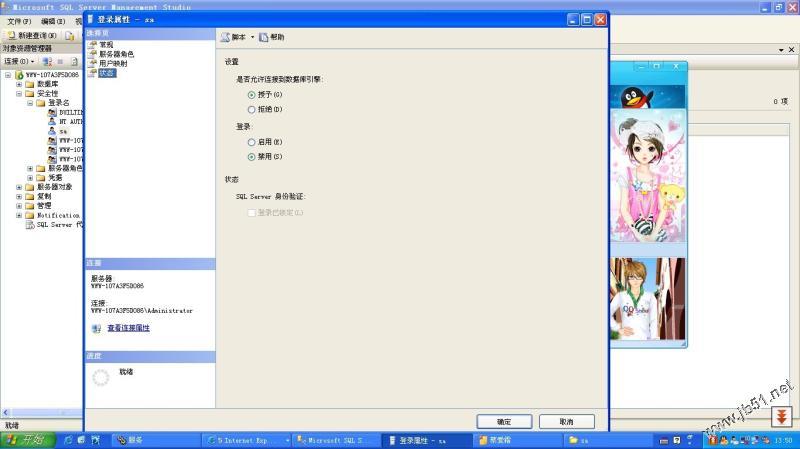800x449 pixels.
Task: Click the refresh page icon in Object Explorer toolbar
Action: coord(74,61)
